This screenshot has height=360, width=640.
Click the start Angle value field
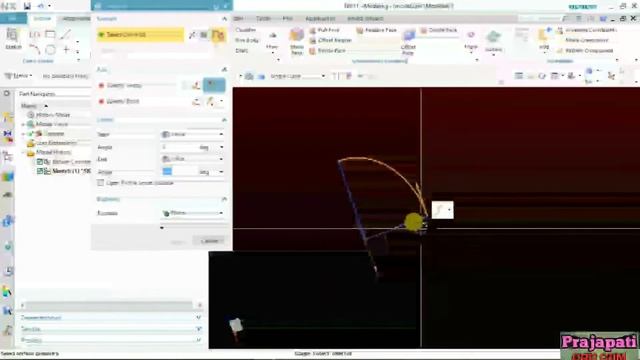[179, 147]
